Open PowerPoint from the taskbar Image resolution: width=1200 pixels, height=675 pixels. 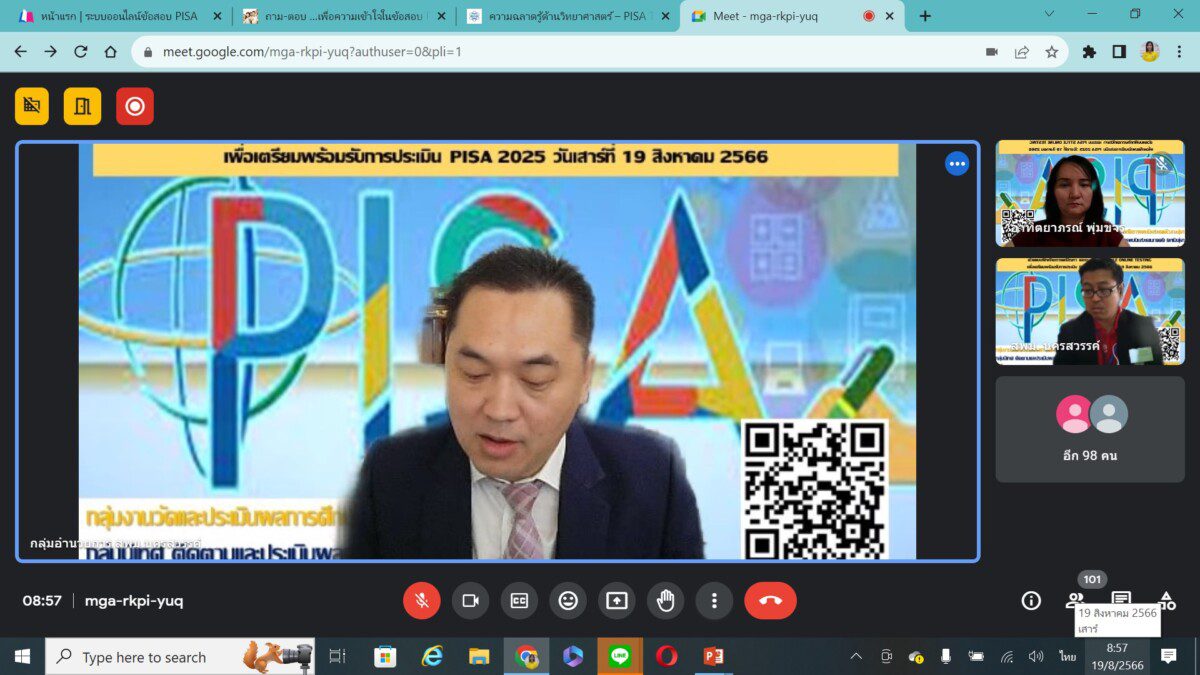point(714,657)
